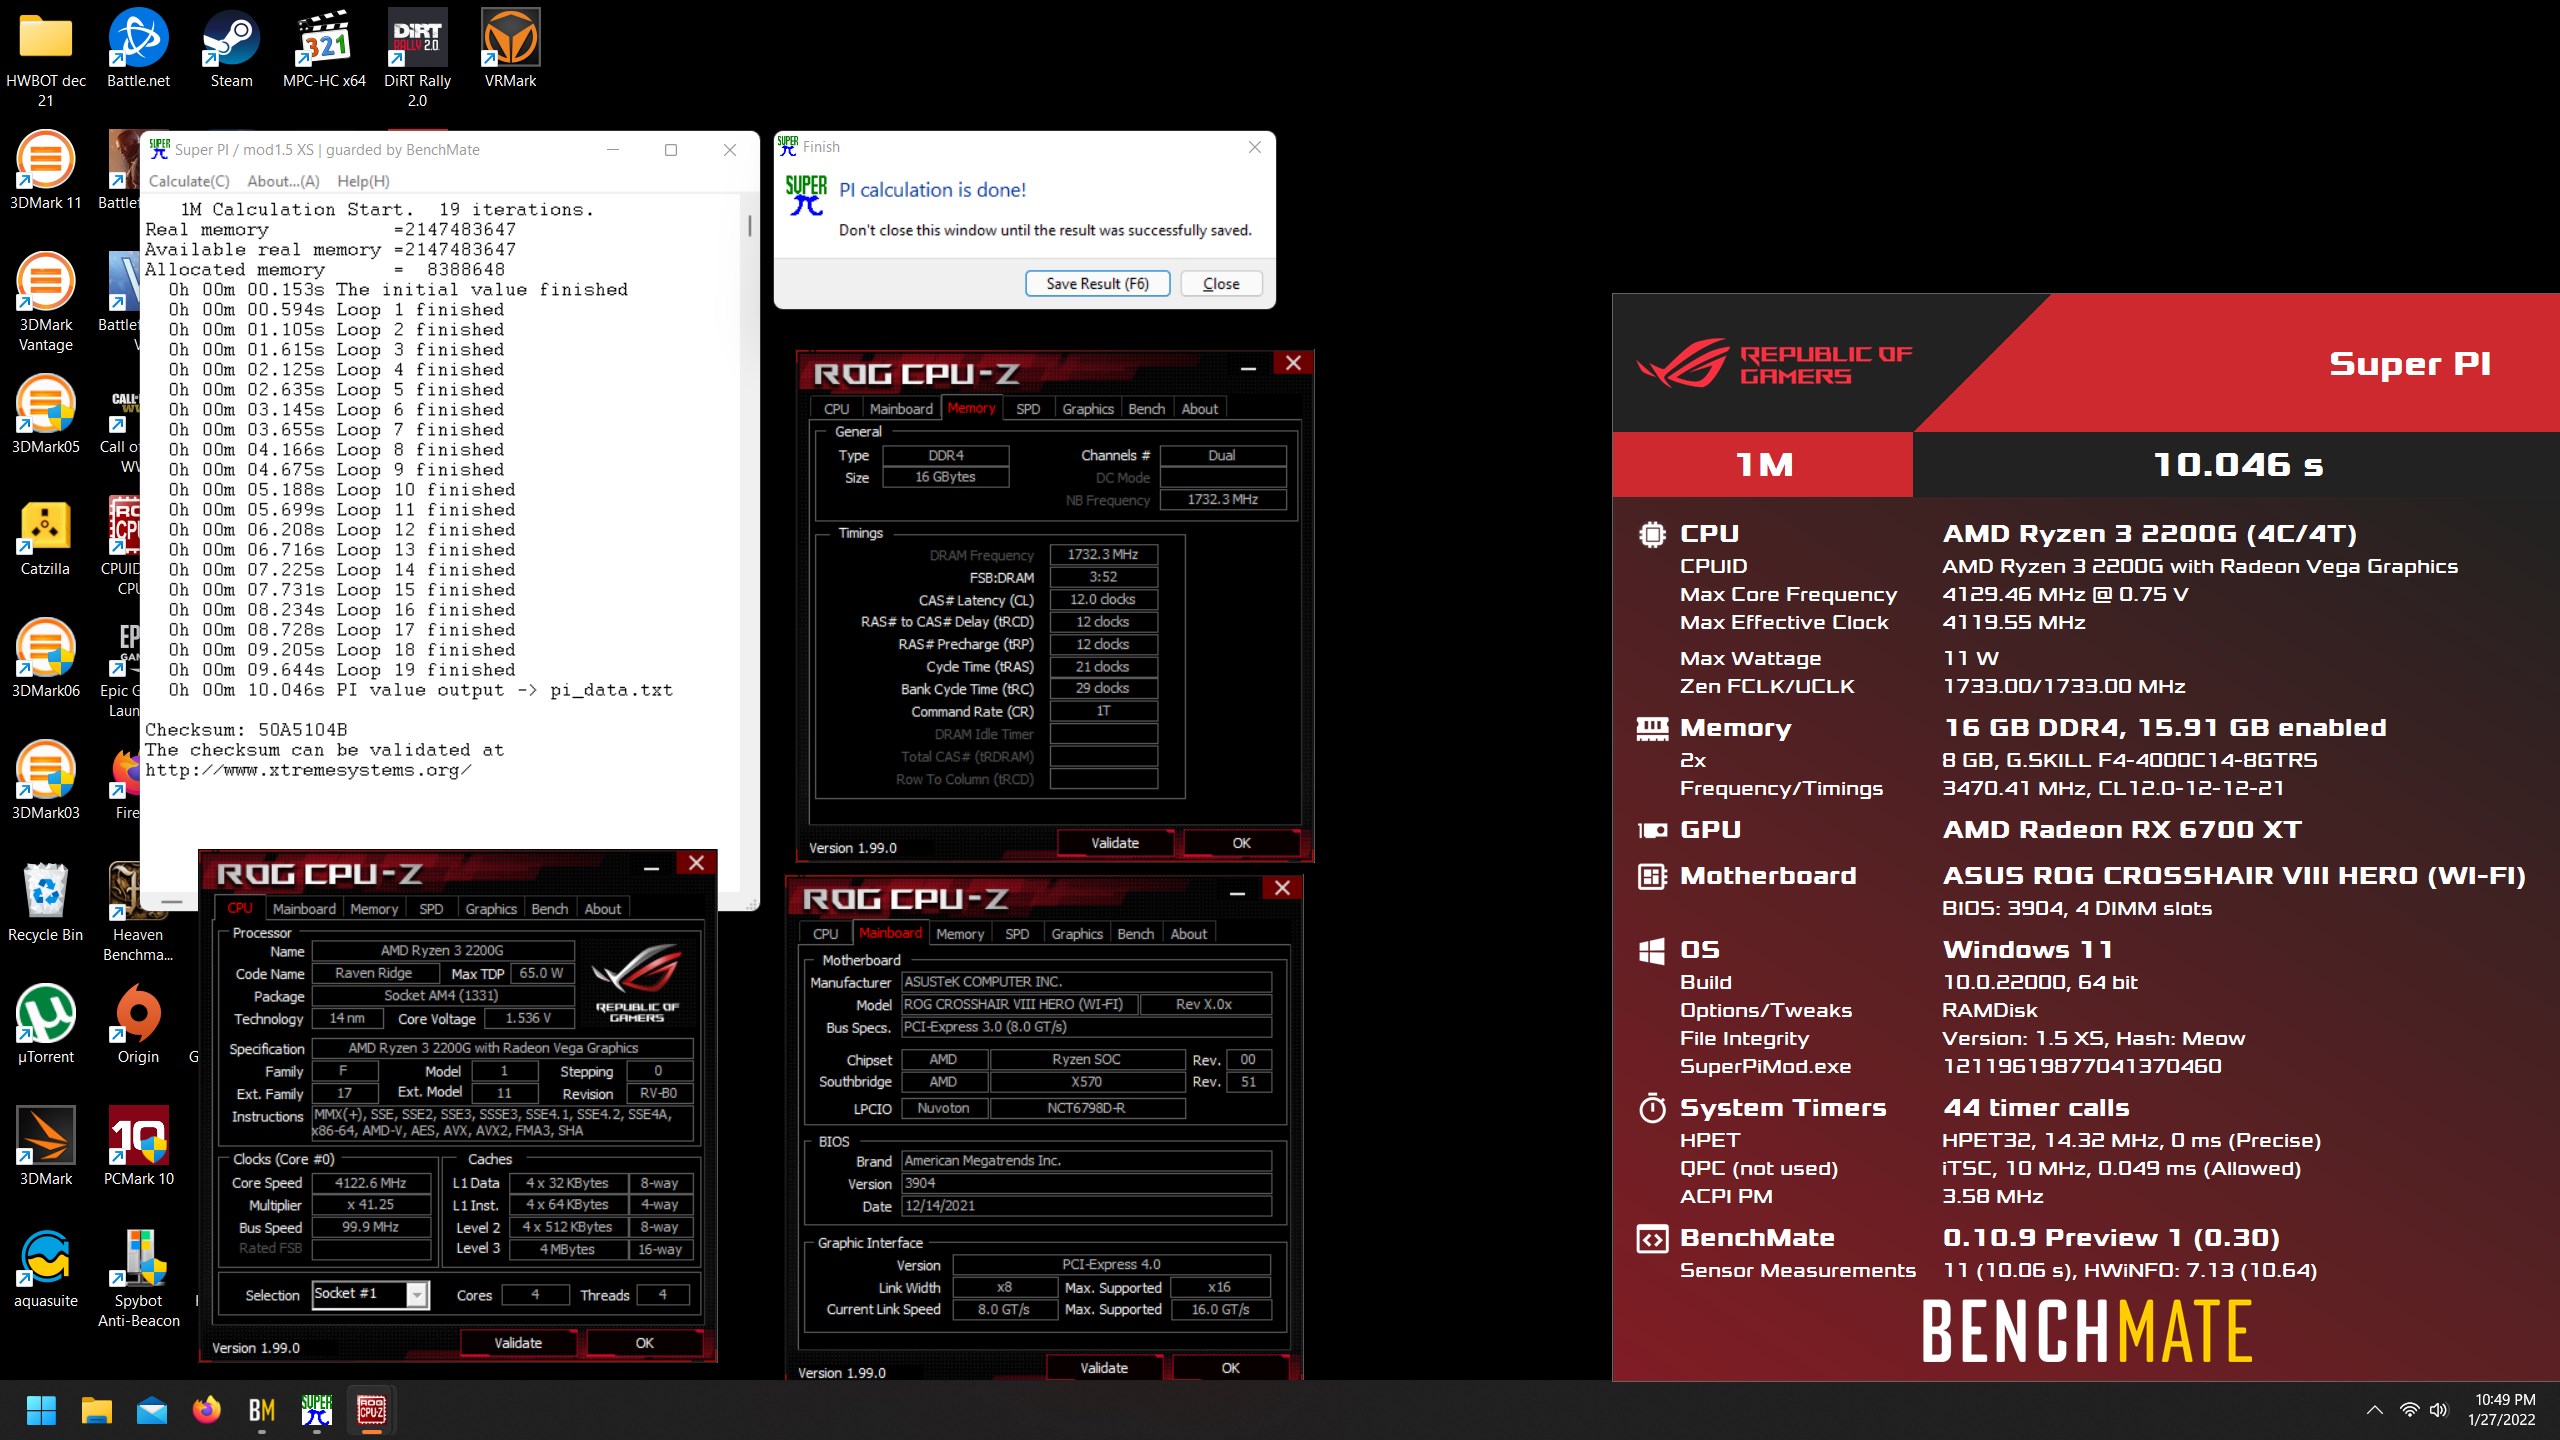This screenshot has width=2560, height=1440.
Task: Open Catzilla desktop icon
Action: 46,537
